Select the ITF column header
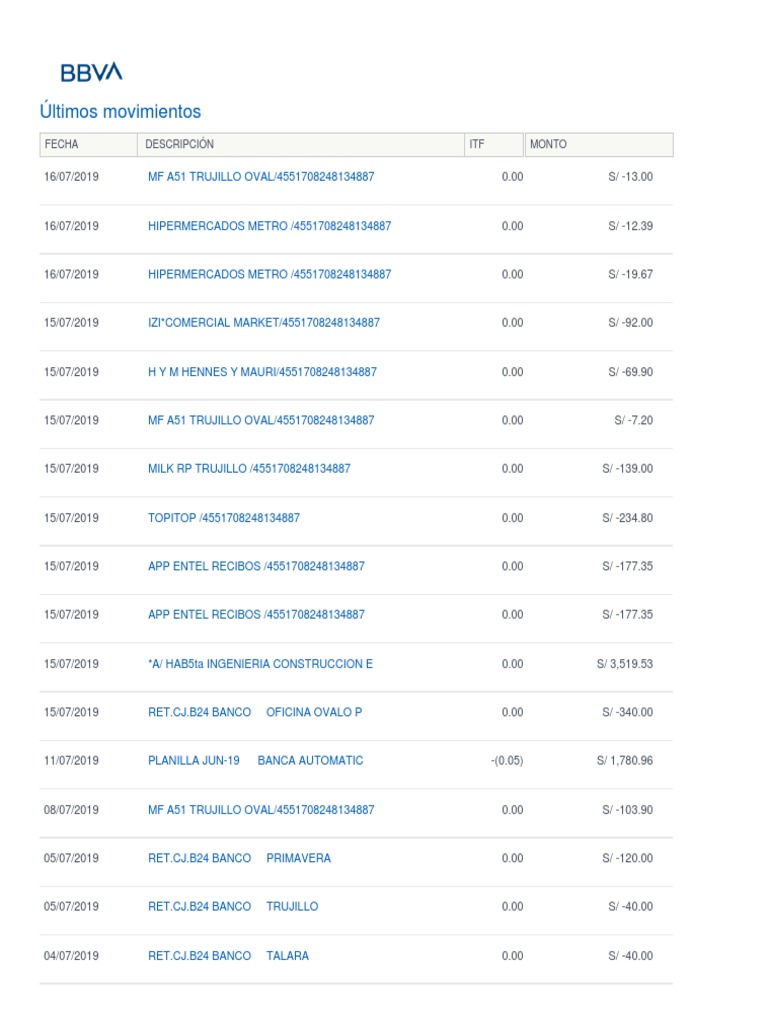The width and height of the screenshot is (768, 1024). click(477, 145)
